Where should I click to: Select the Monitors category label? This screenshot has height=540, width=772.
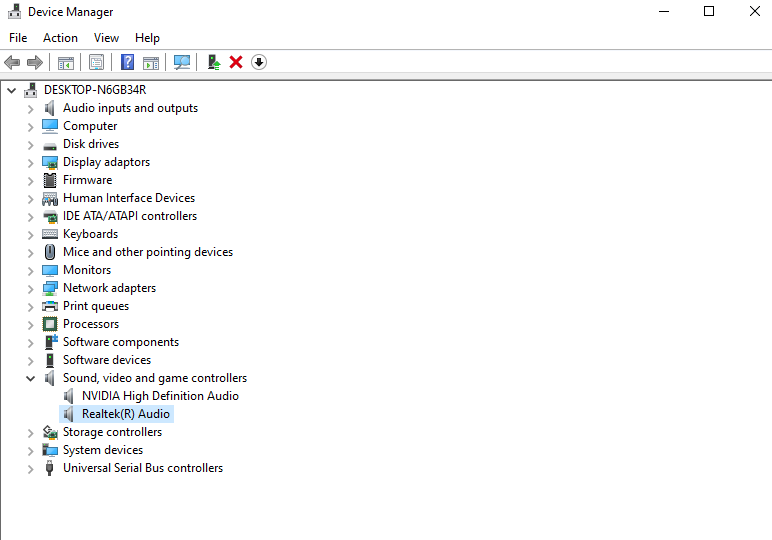click(x=87, y=270)
